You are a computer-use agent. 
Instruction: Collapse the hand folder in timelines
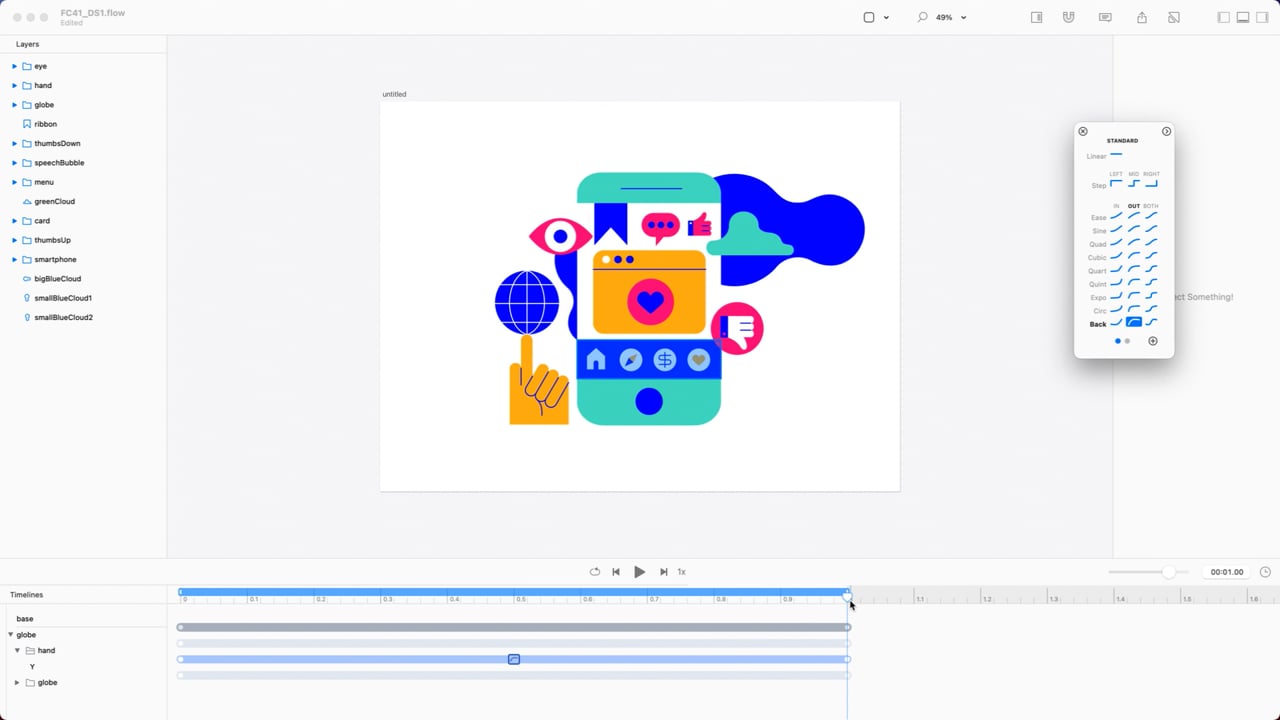pos(17,650)
